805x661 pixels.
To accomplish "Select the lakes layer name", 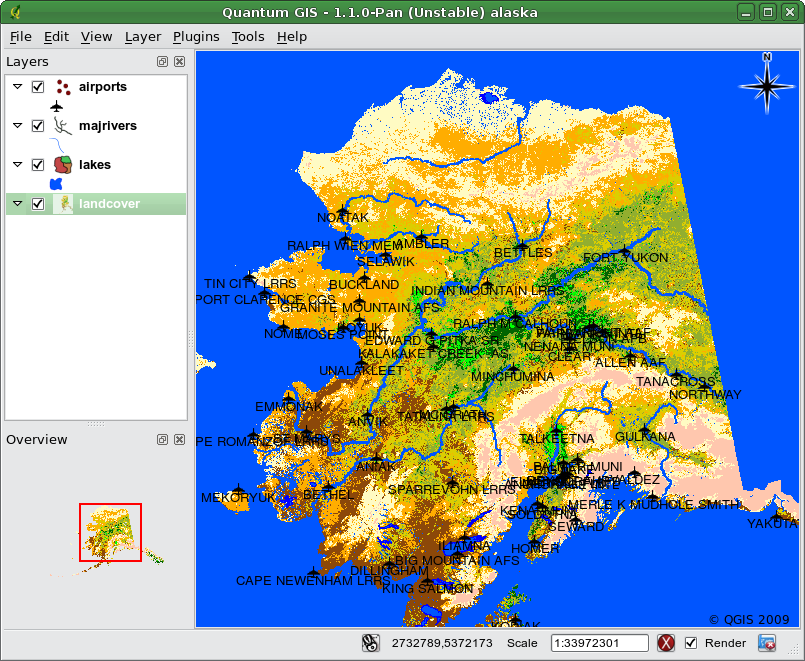I will click(x=94, y=165).
